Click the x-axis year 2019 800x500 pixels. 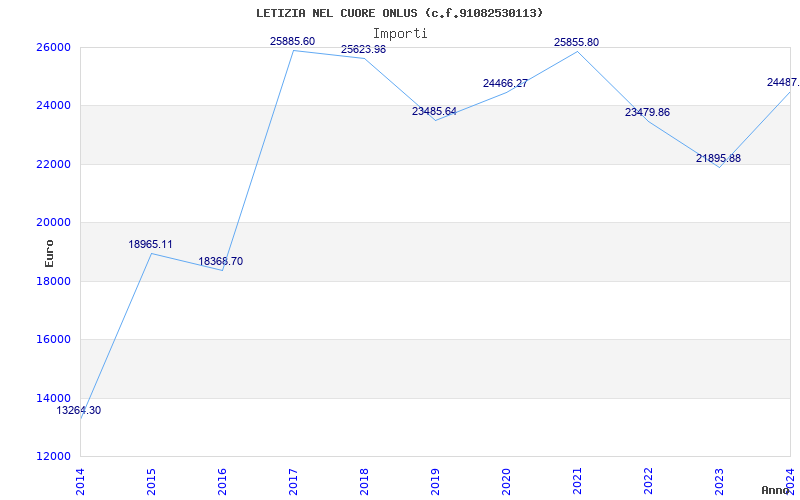pos(435,482)
